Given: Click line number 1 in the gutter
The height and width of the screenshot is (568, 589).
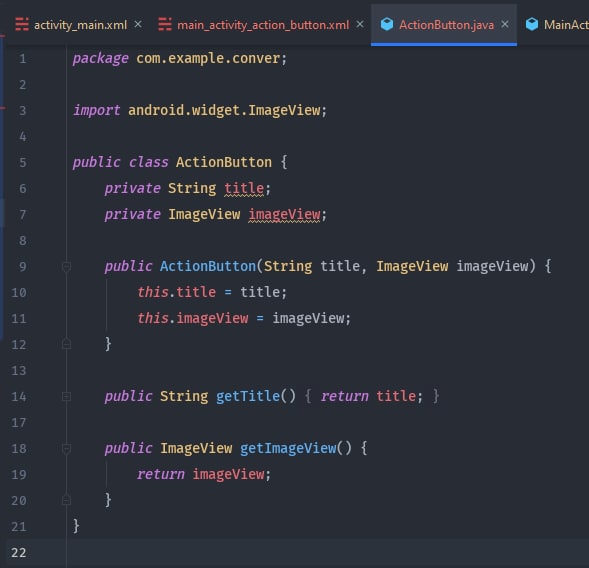Looking at the screenshot, I should pos(23,59).
